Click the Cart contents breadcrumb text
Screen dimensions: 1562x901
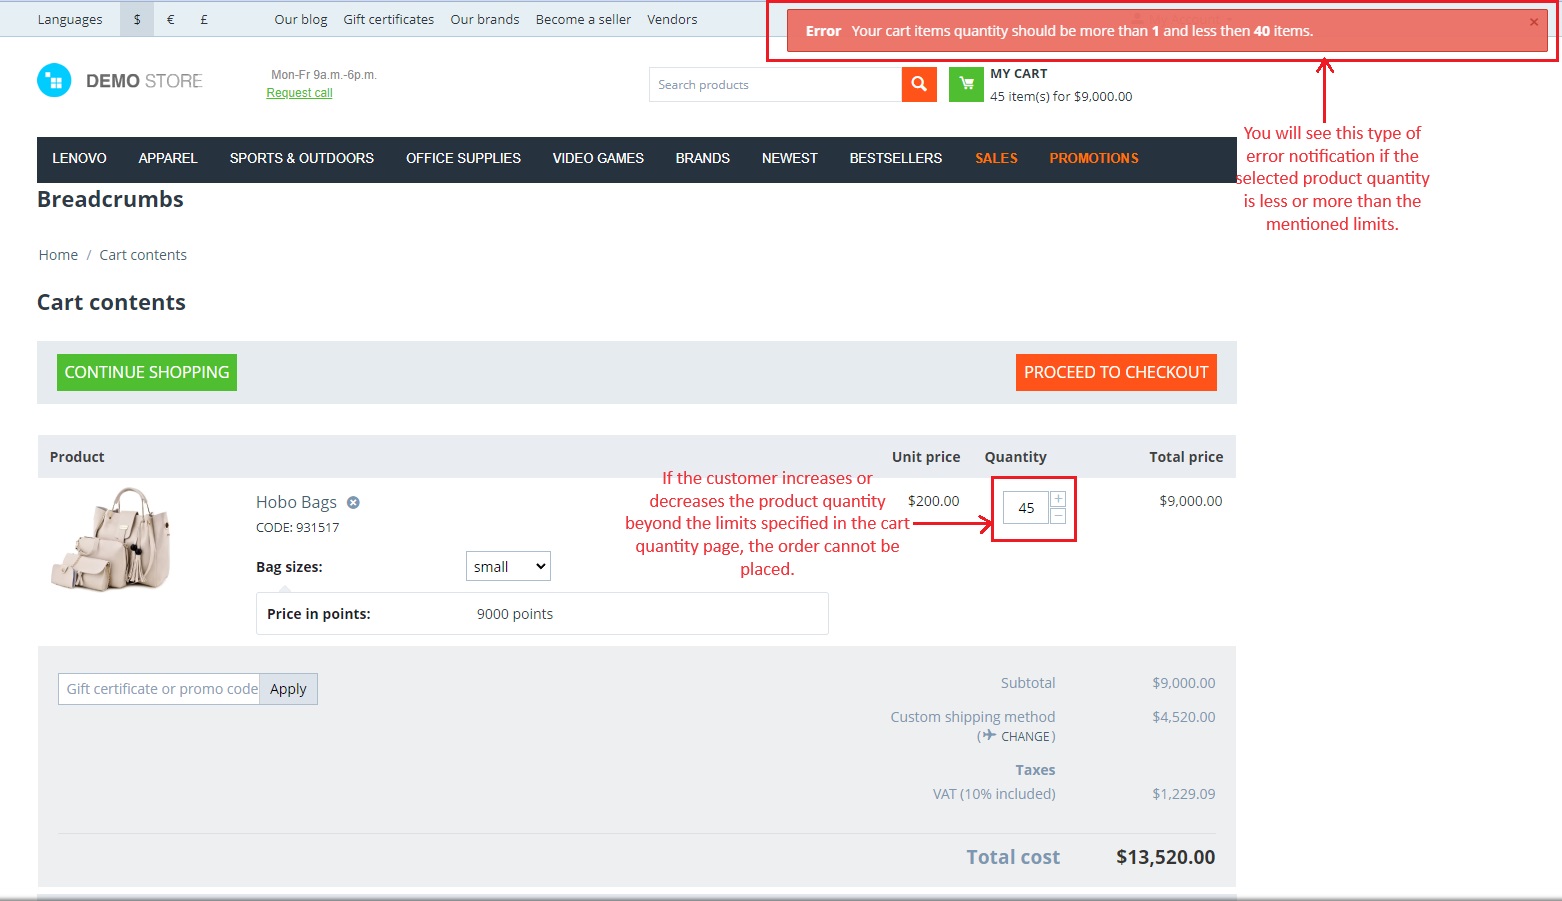coord(143,255)
